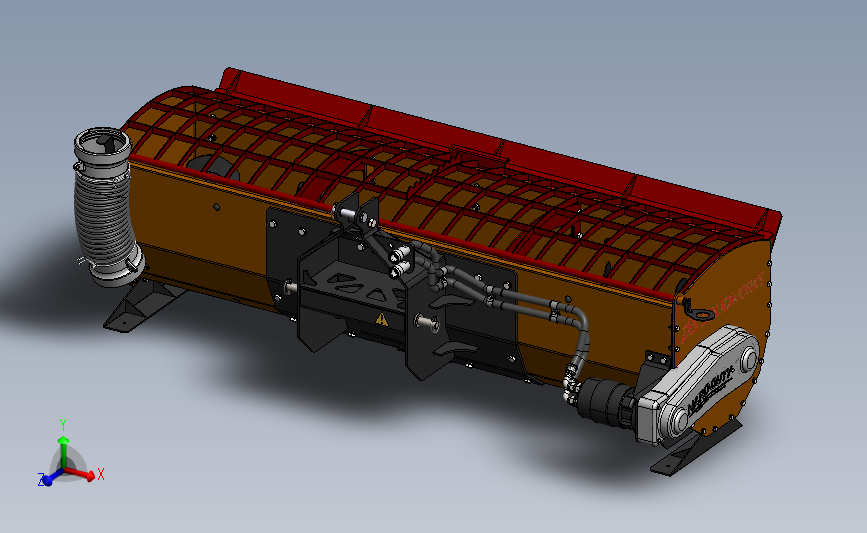Click the red X axis of the orientation triad

coord(80,473)
